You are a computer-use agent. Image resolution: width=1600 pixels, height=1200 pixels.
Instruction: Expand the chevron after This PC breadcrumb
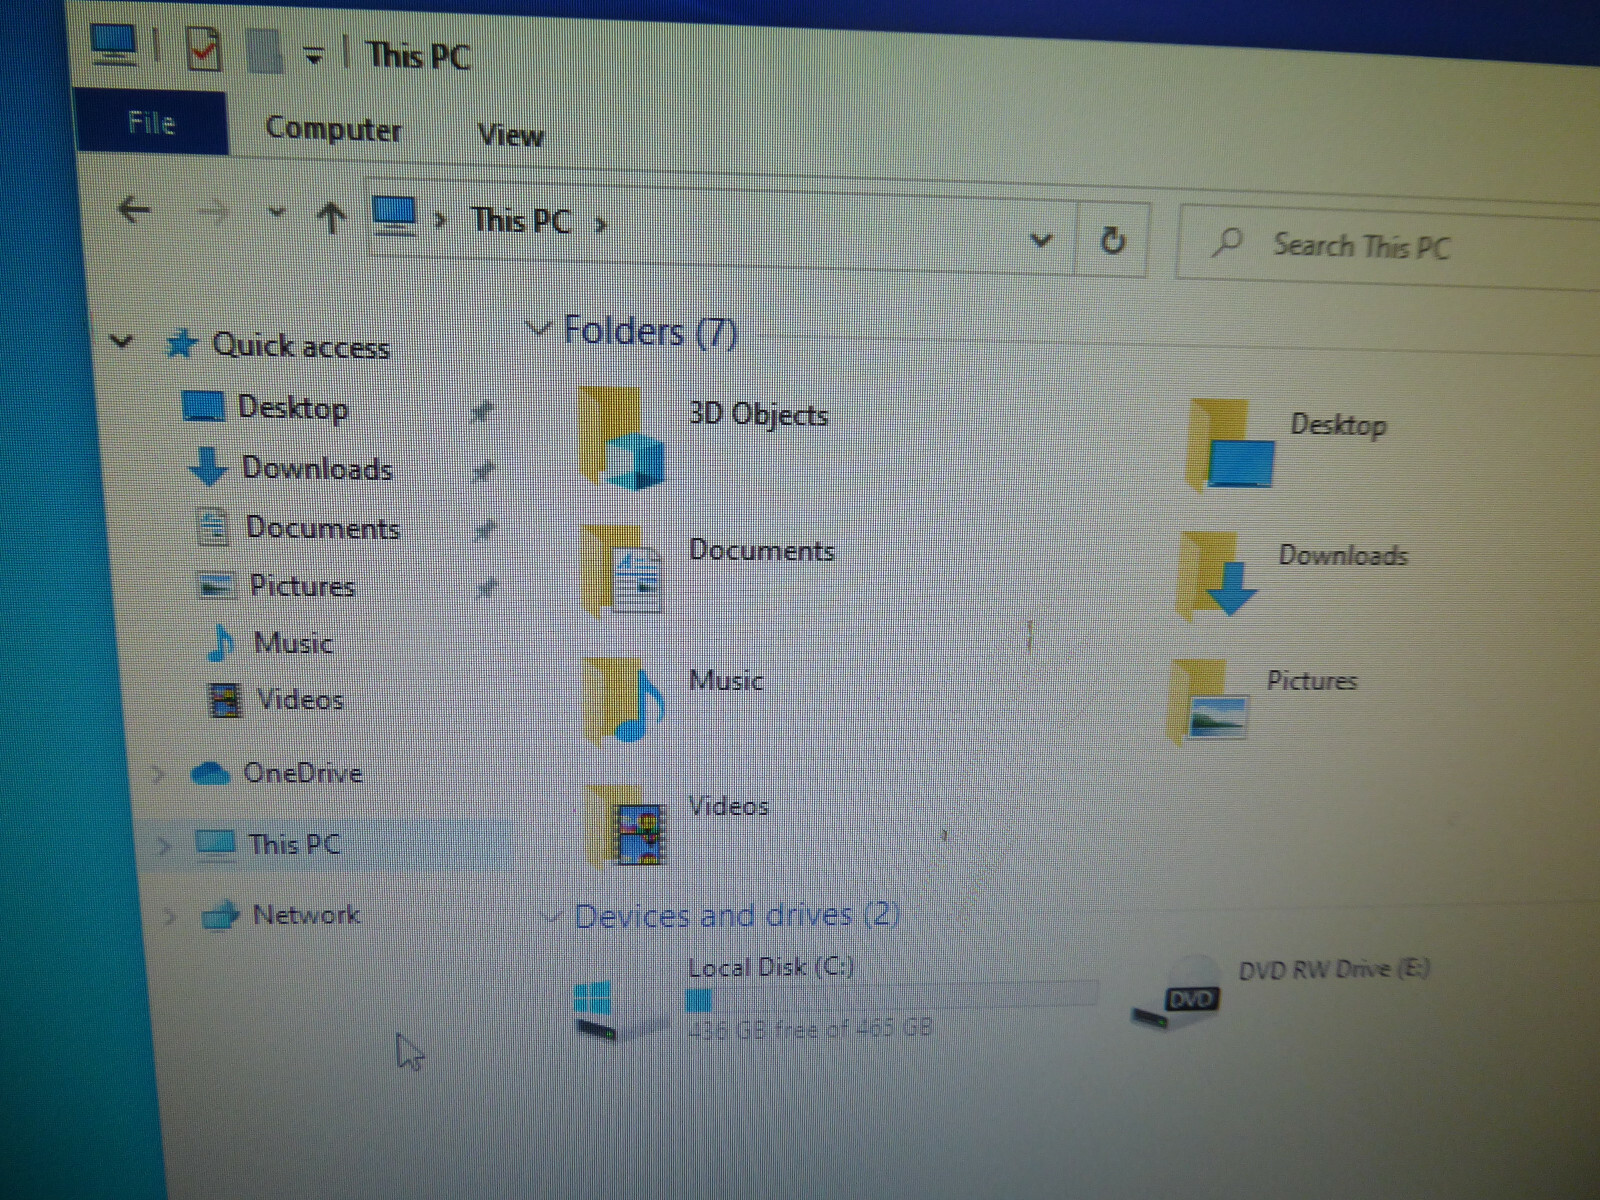pyautogui.click(x=600, y=224)
